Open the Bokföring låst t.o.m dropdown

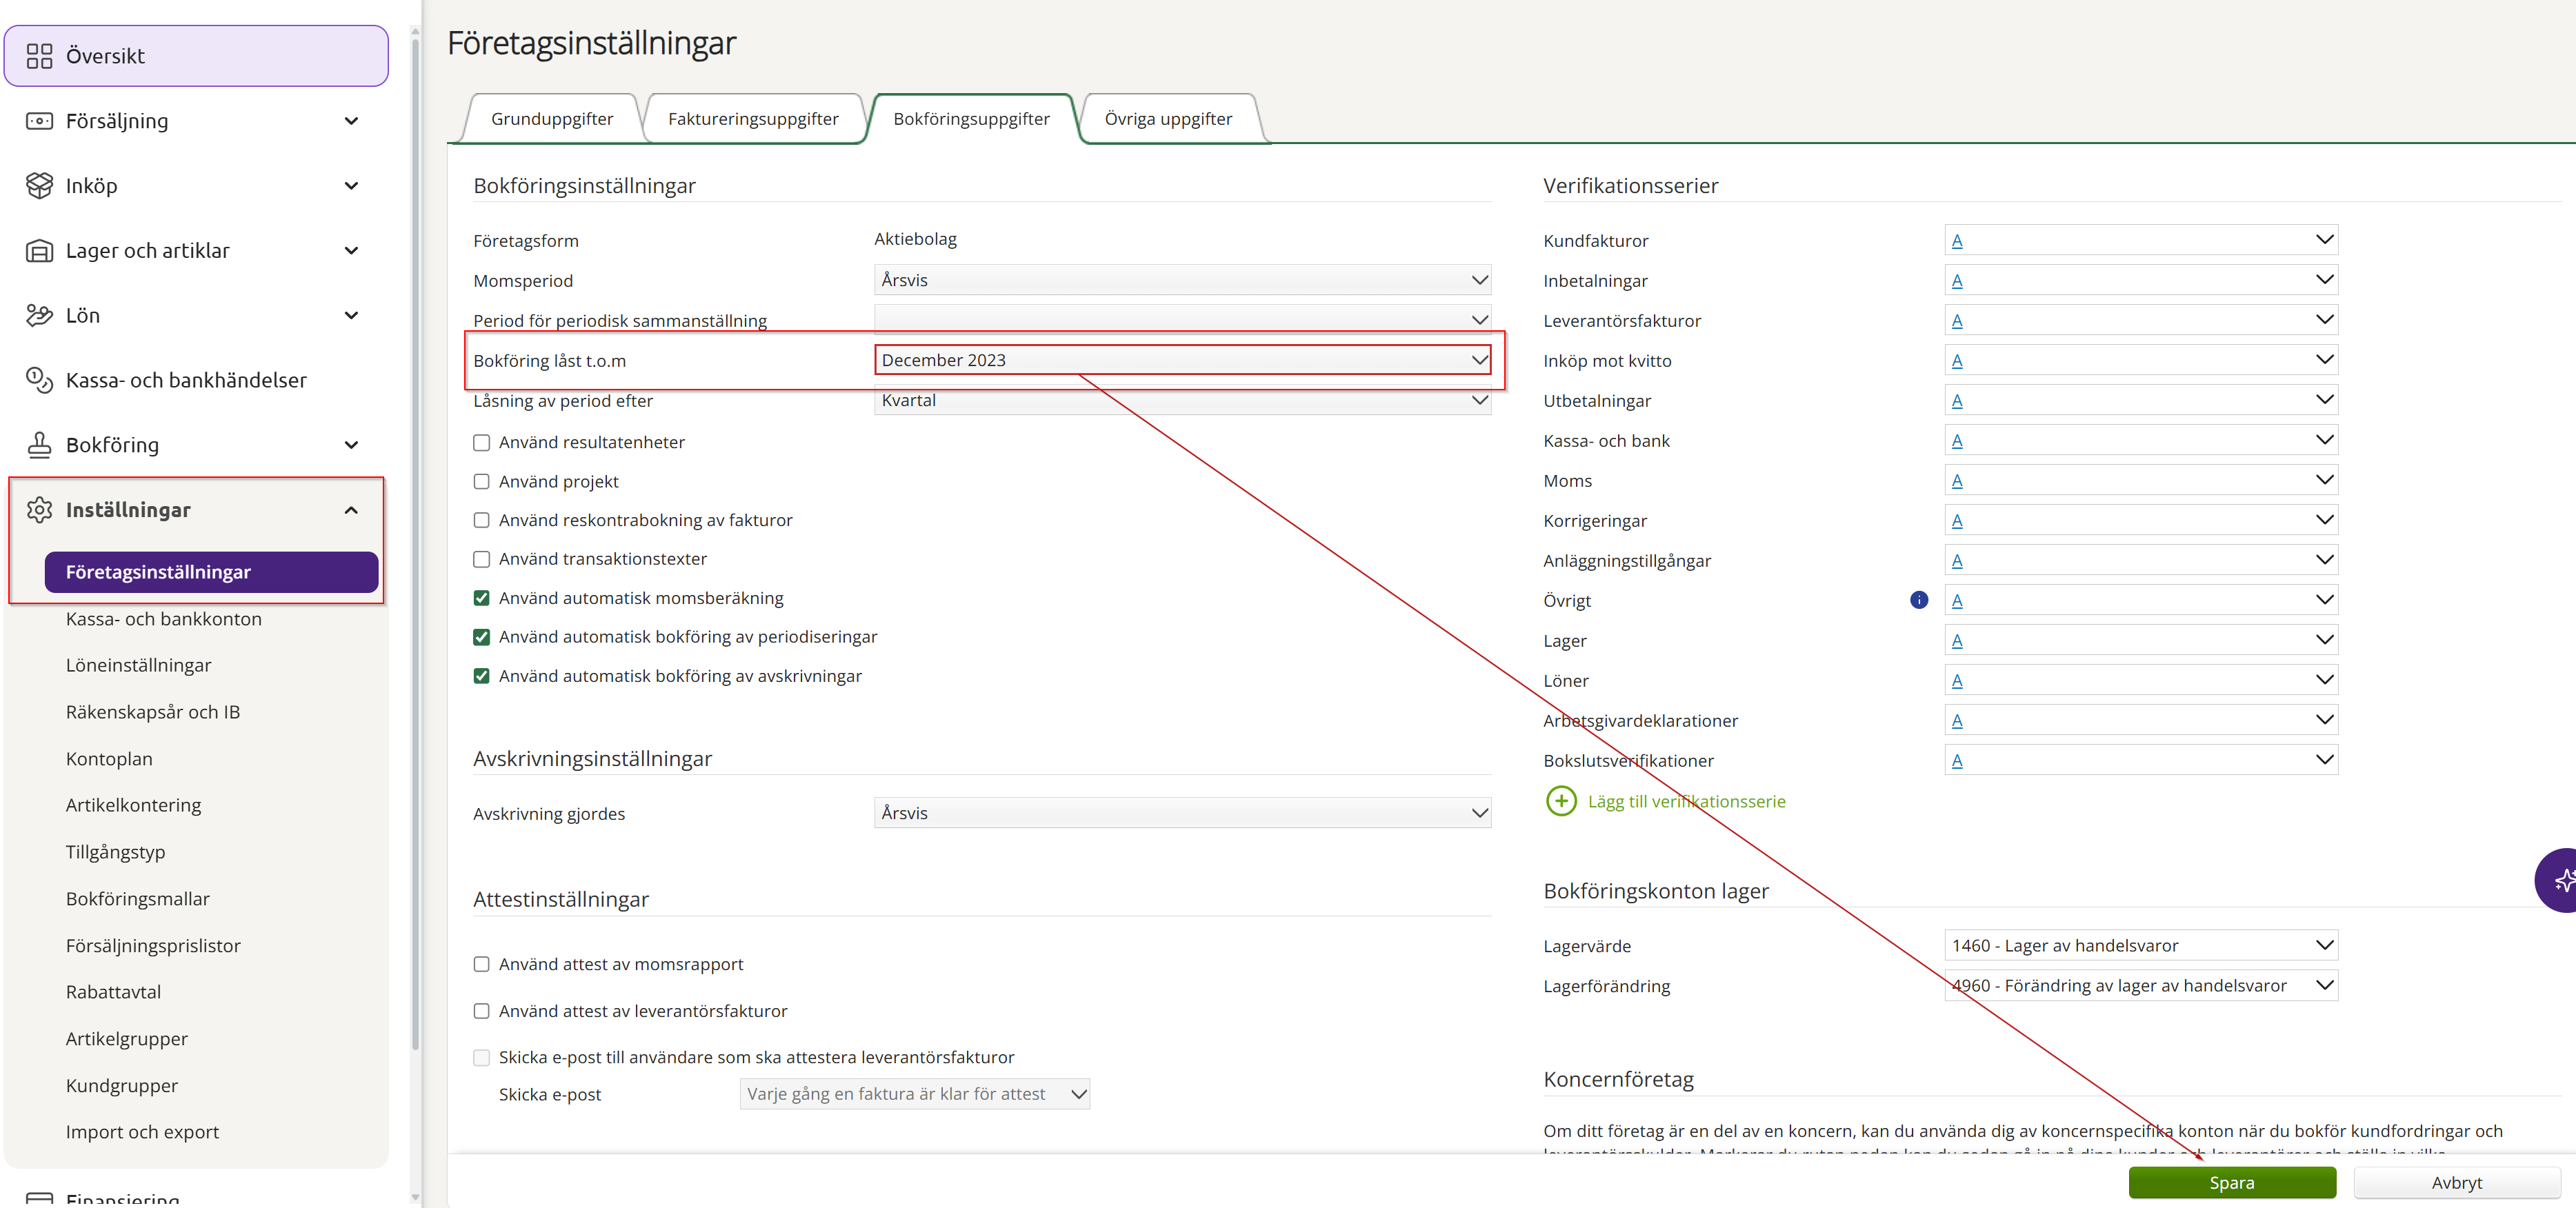point(1181,360)
